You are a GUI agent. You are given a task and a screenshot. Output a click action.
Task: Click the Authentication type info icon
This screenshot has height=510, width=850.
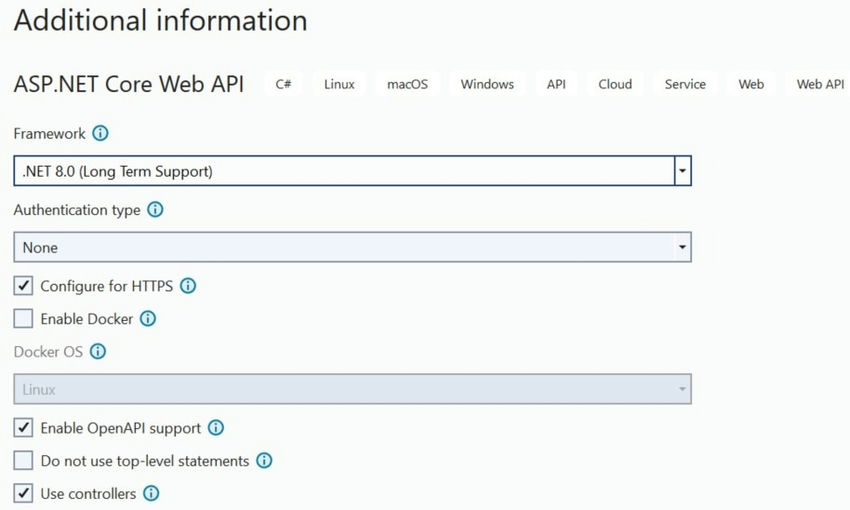tap(155, 210)
